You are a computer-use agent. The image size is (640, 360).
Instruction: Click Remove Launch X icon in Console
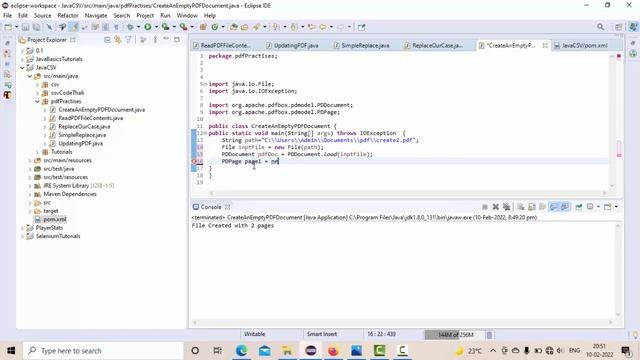496,207
